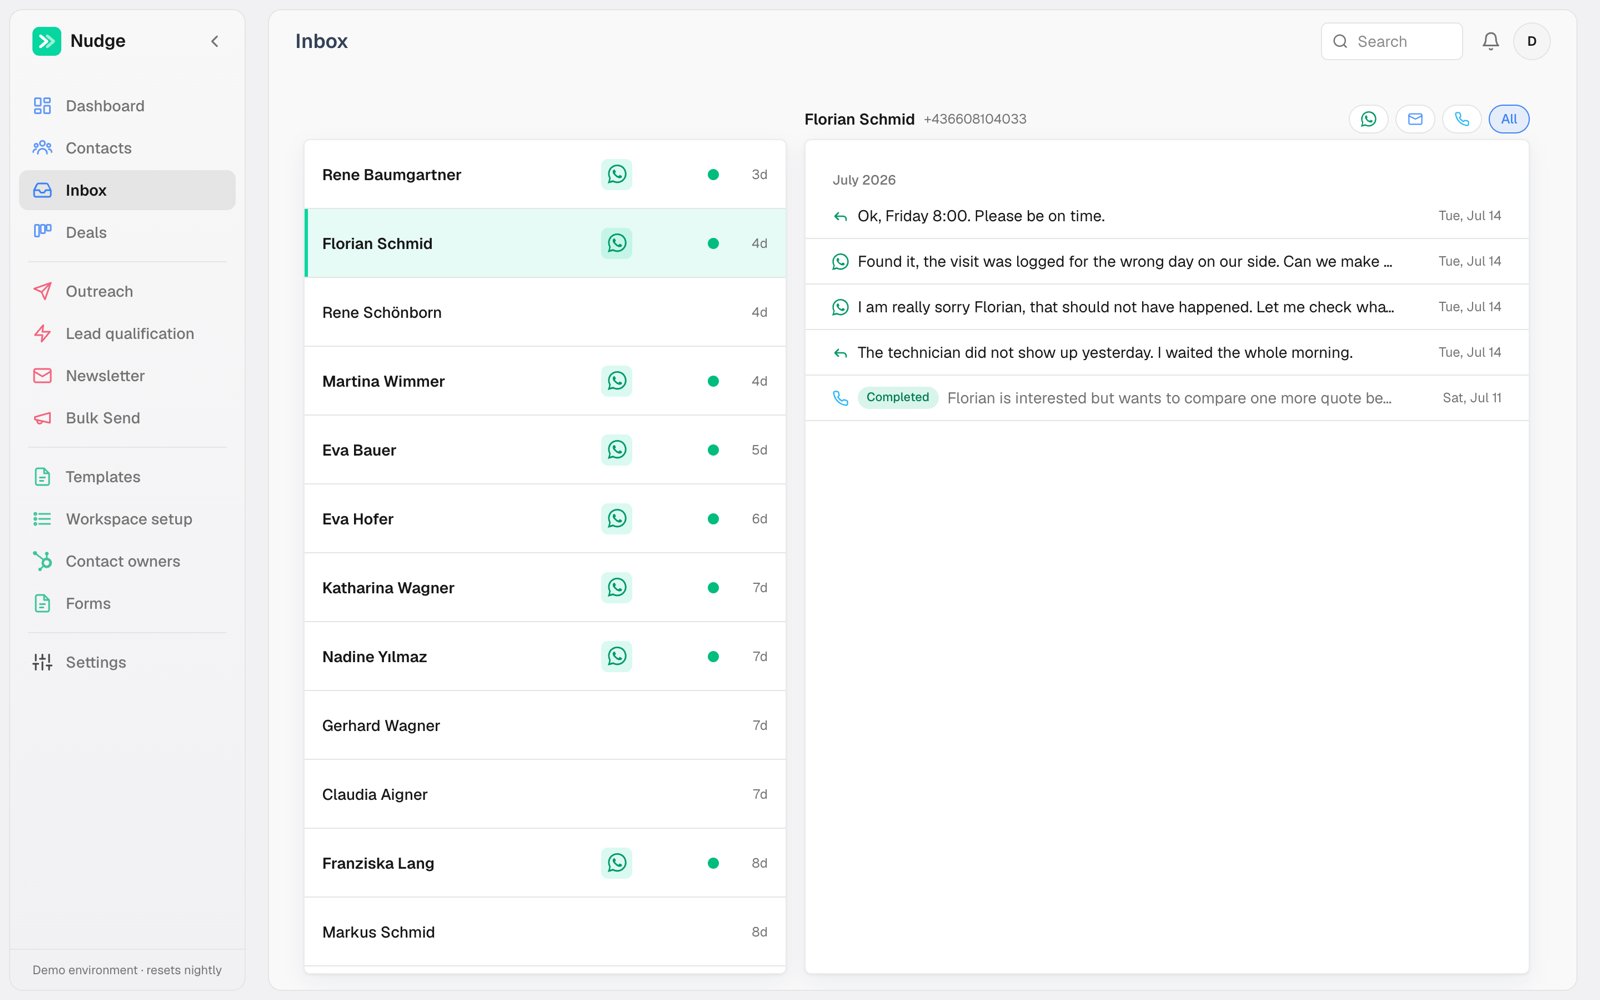Open Katharina Wagner conversation
This screenshot has height=1000, width=1600.
[545, 588]
